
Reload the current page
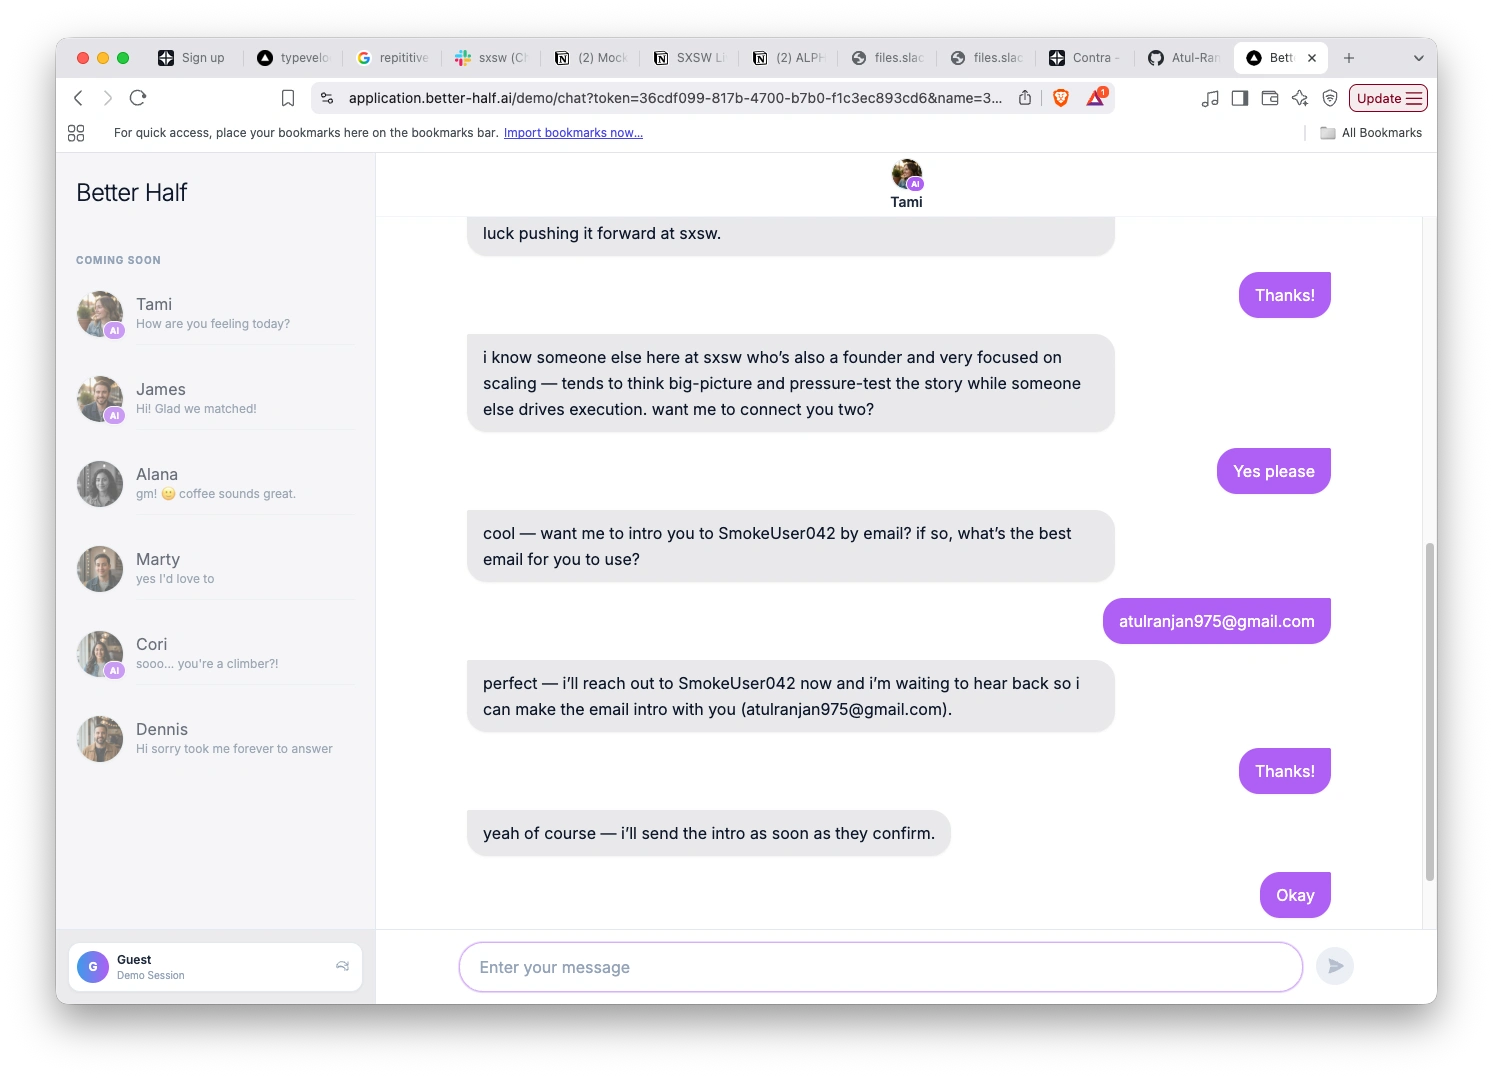click(x=138, y=98)
